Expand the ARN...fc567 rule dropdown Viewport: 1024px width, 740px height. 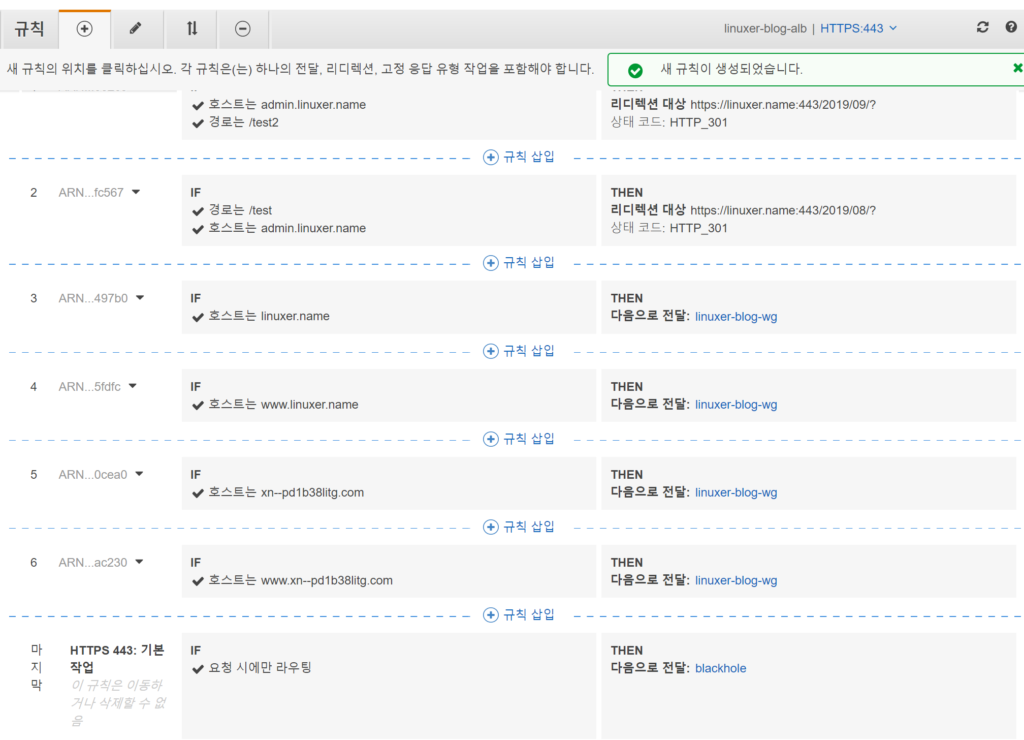136,192
